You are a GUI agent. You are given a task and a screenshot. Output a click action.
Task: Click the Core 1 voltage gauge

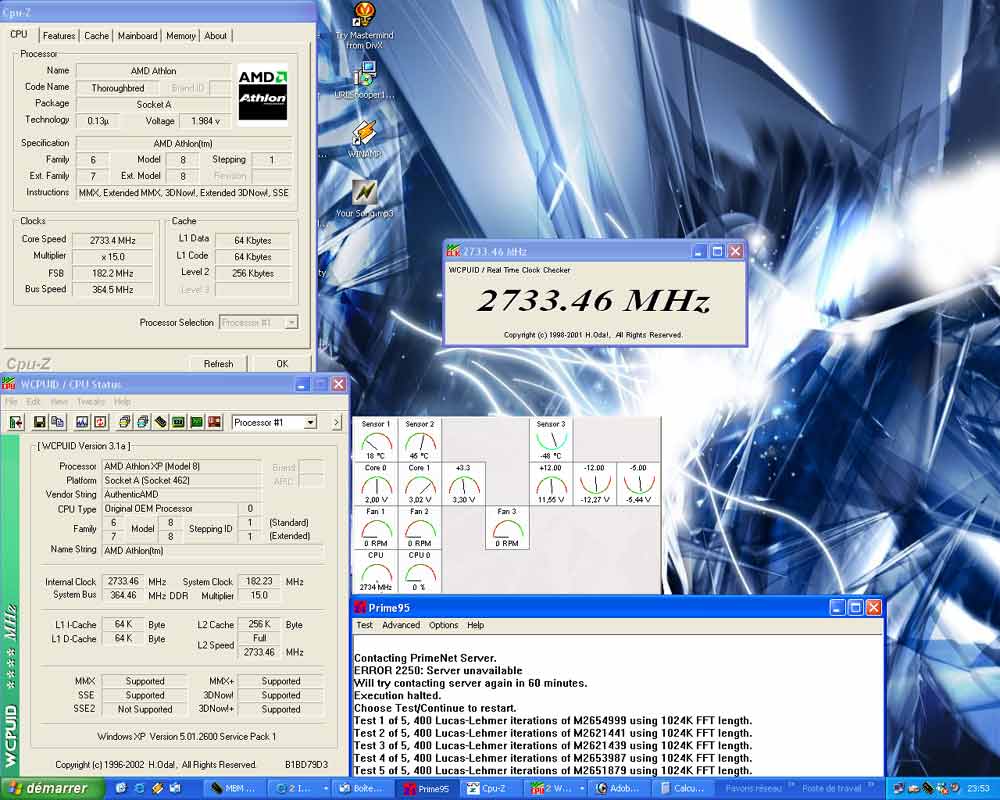pos(420,484)
